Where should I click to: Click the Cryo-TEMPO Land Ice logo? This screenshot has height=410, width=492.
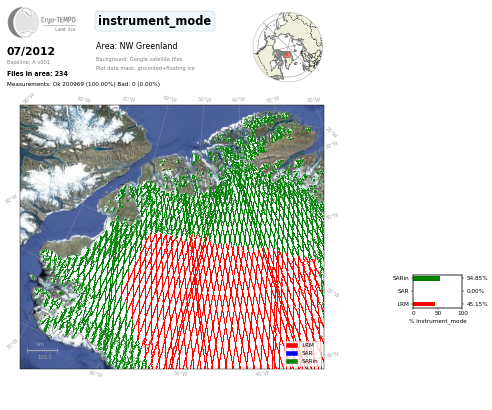(42, 22)
